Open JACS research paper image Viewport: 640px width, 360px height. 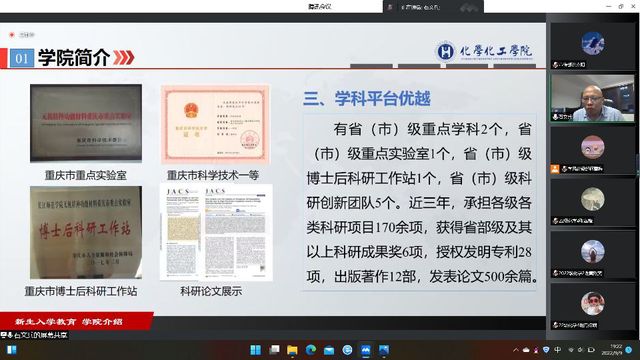coord(216,233)
